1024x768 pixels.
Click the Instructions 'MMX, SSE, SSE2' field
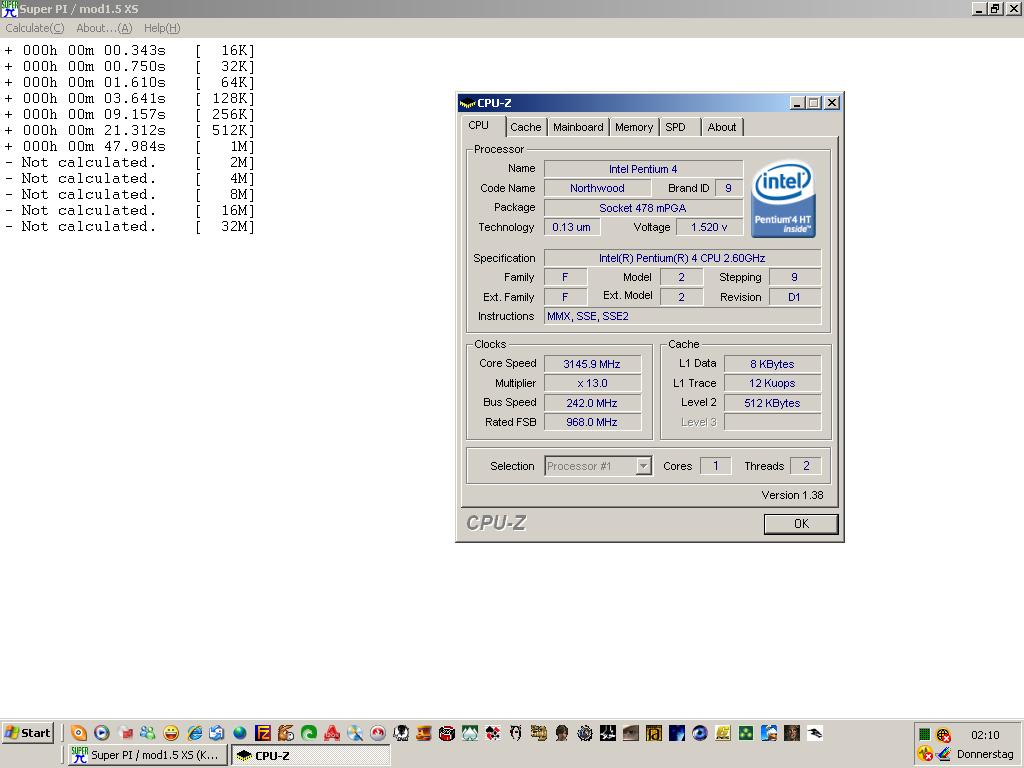coord(682,316)
